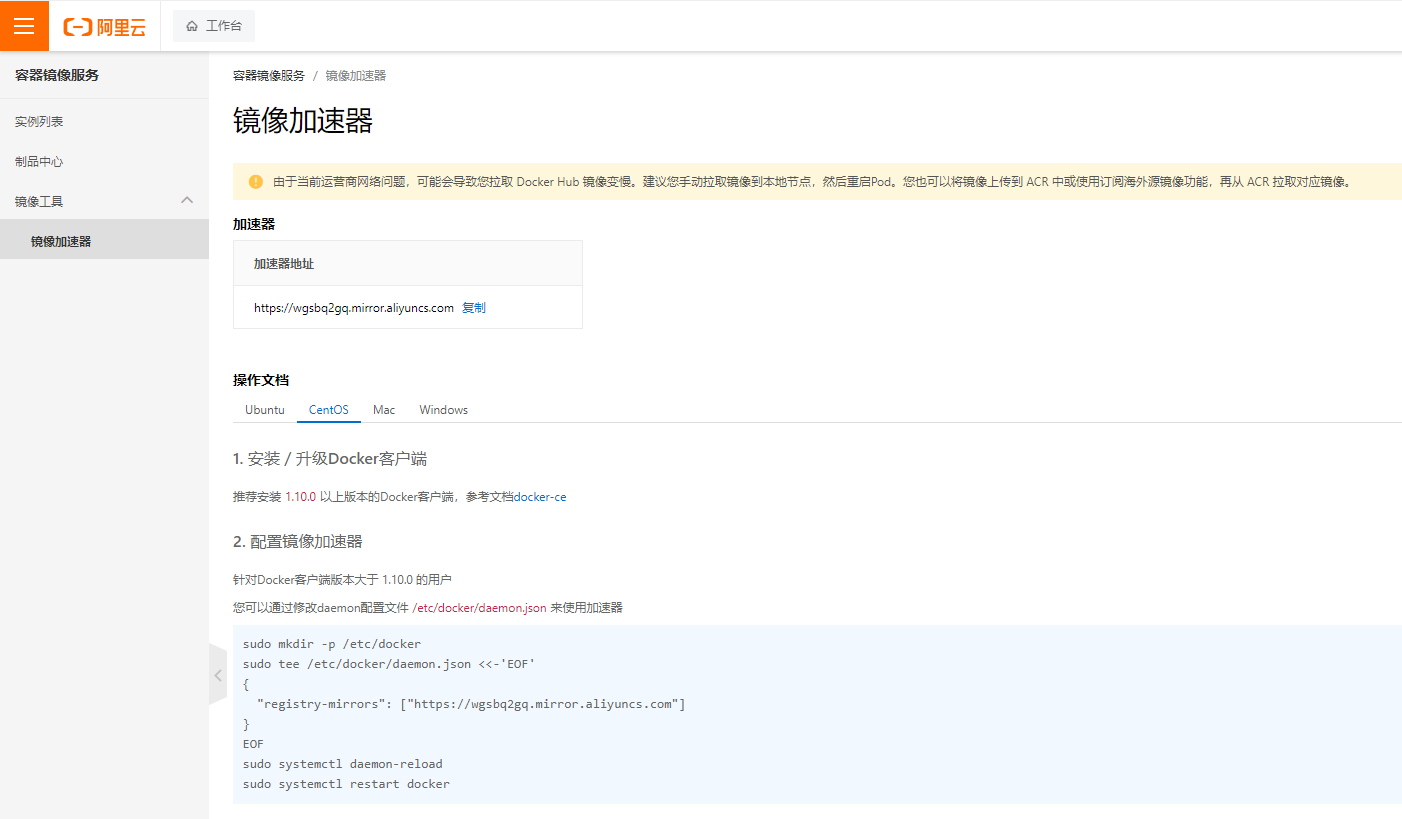Collapse the 镜像工具 sidebar group
1402x819 pixels.
(104, 201)
